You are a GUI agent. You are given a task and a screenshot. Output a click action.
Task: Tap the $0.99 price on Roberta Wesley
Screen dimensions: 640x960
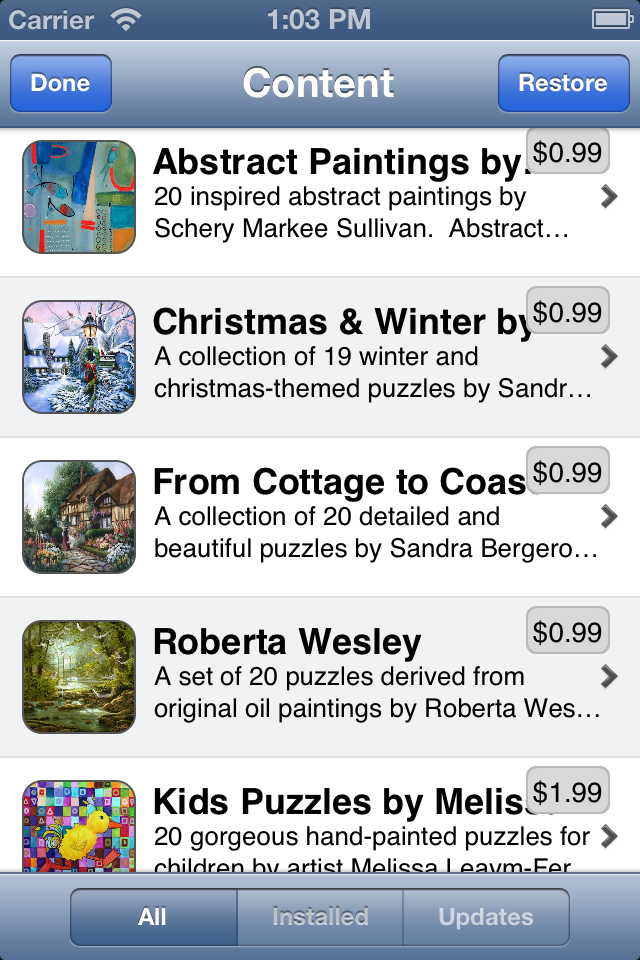[x=567, y=632]
